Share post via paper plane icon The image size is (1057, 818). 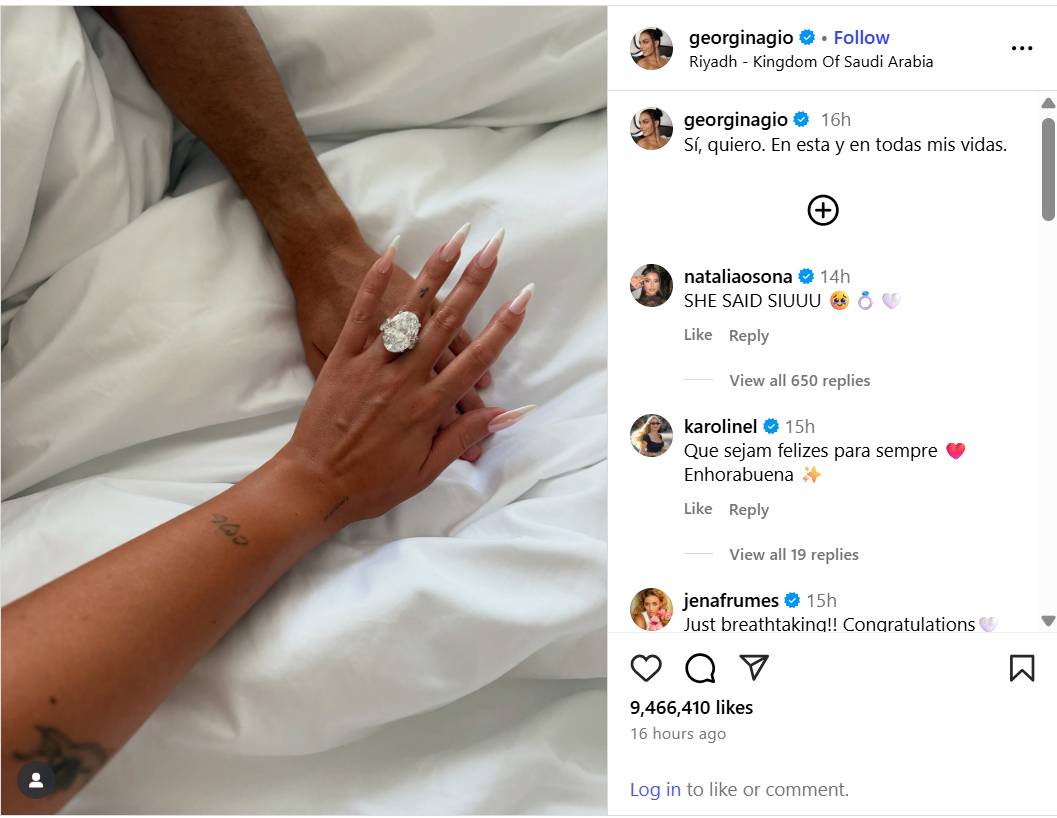[x=754, y=667]
